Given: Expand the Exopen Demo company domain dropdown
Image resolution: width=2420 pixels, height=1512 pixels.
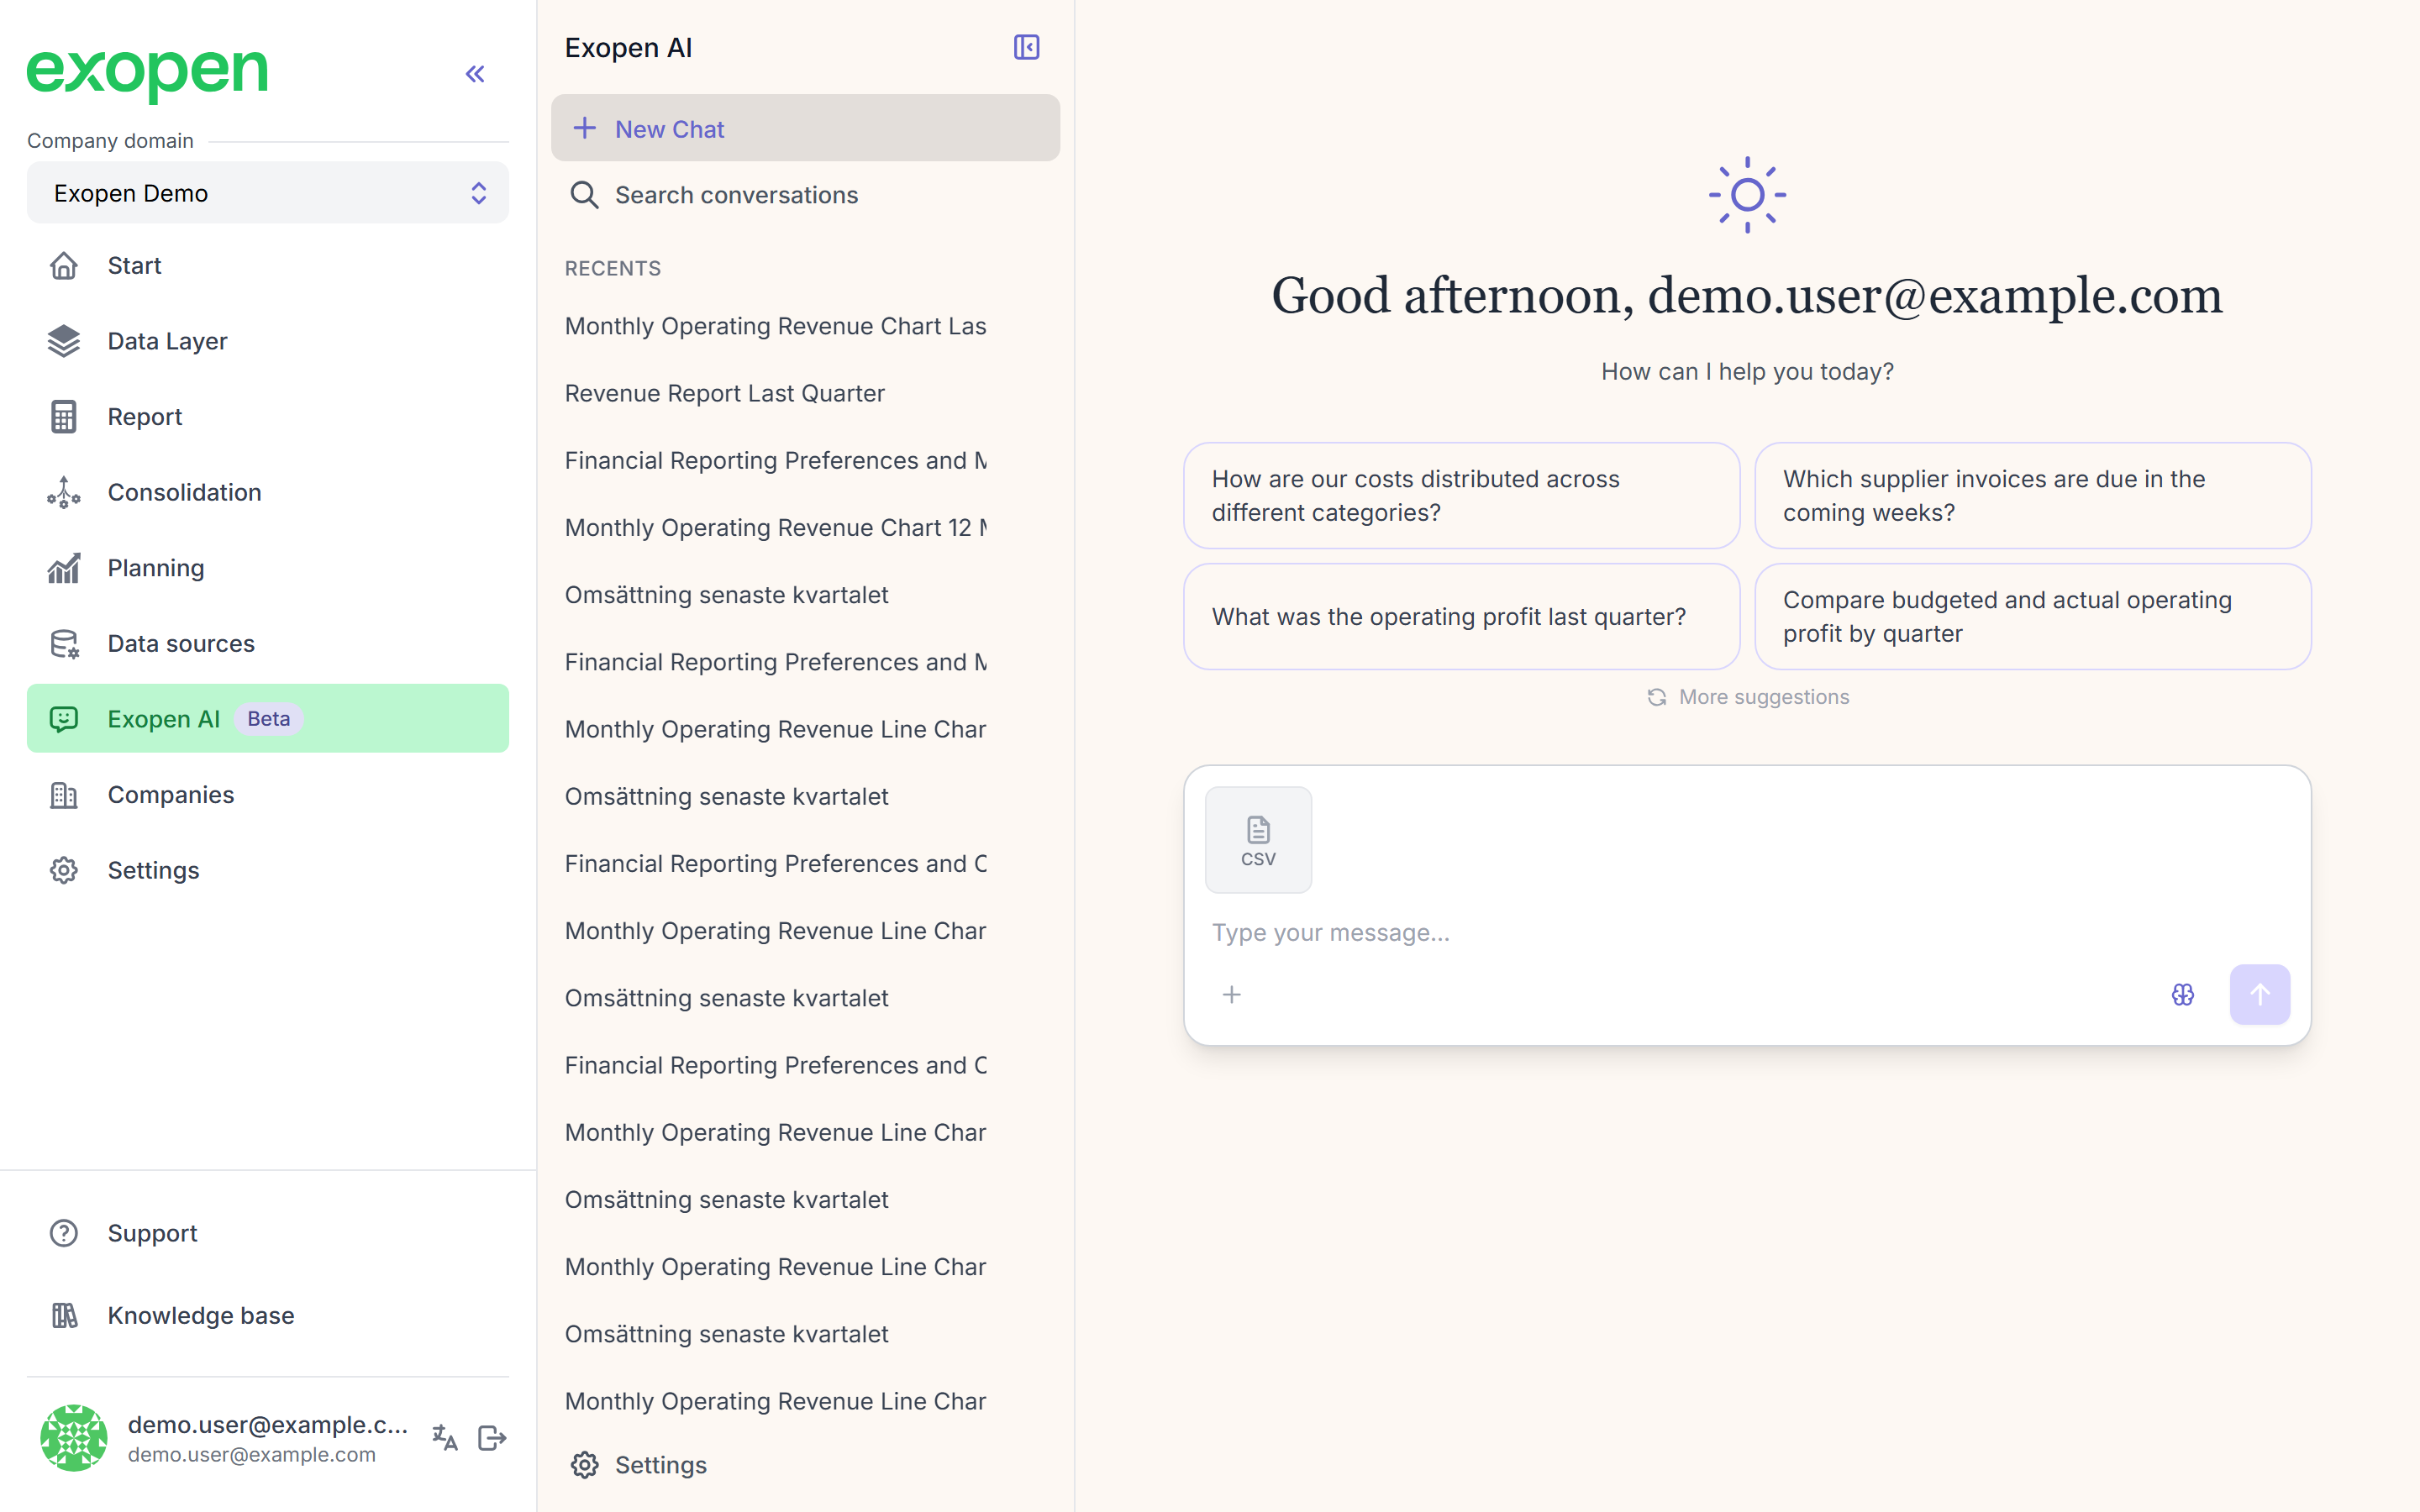Looking at the screenshot, I should tap(268, 193).
